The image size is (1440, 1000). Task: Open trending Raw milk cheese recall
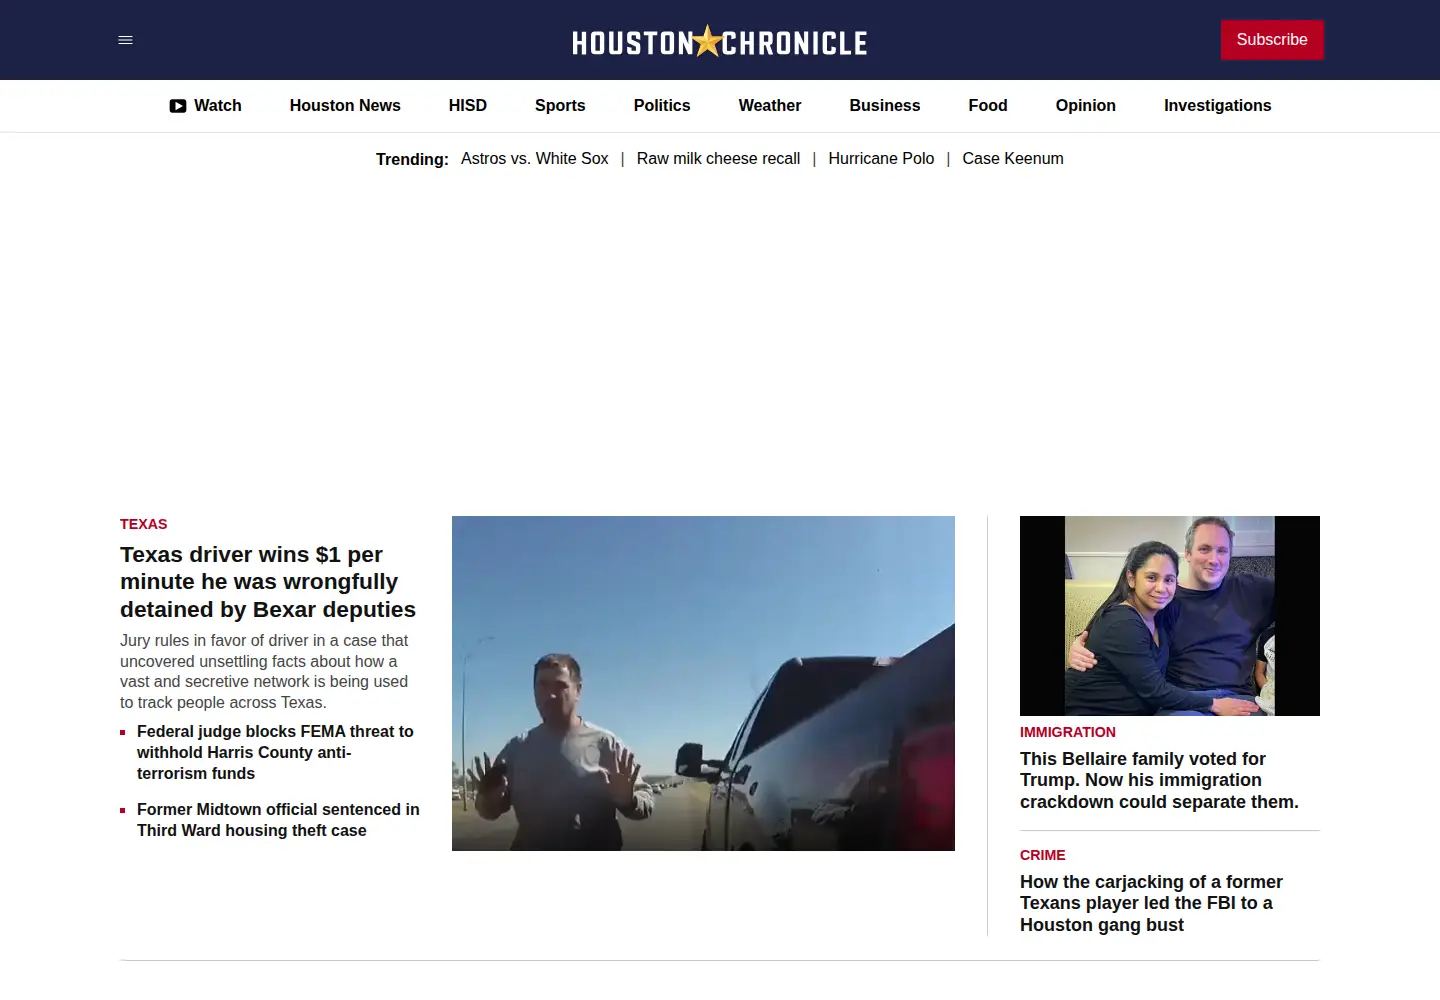coord(718,159)
